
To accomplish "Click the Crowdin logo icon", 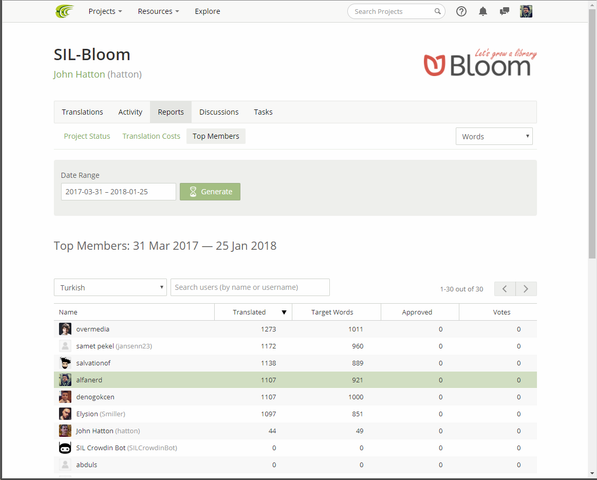I will click(64, 11).
